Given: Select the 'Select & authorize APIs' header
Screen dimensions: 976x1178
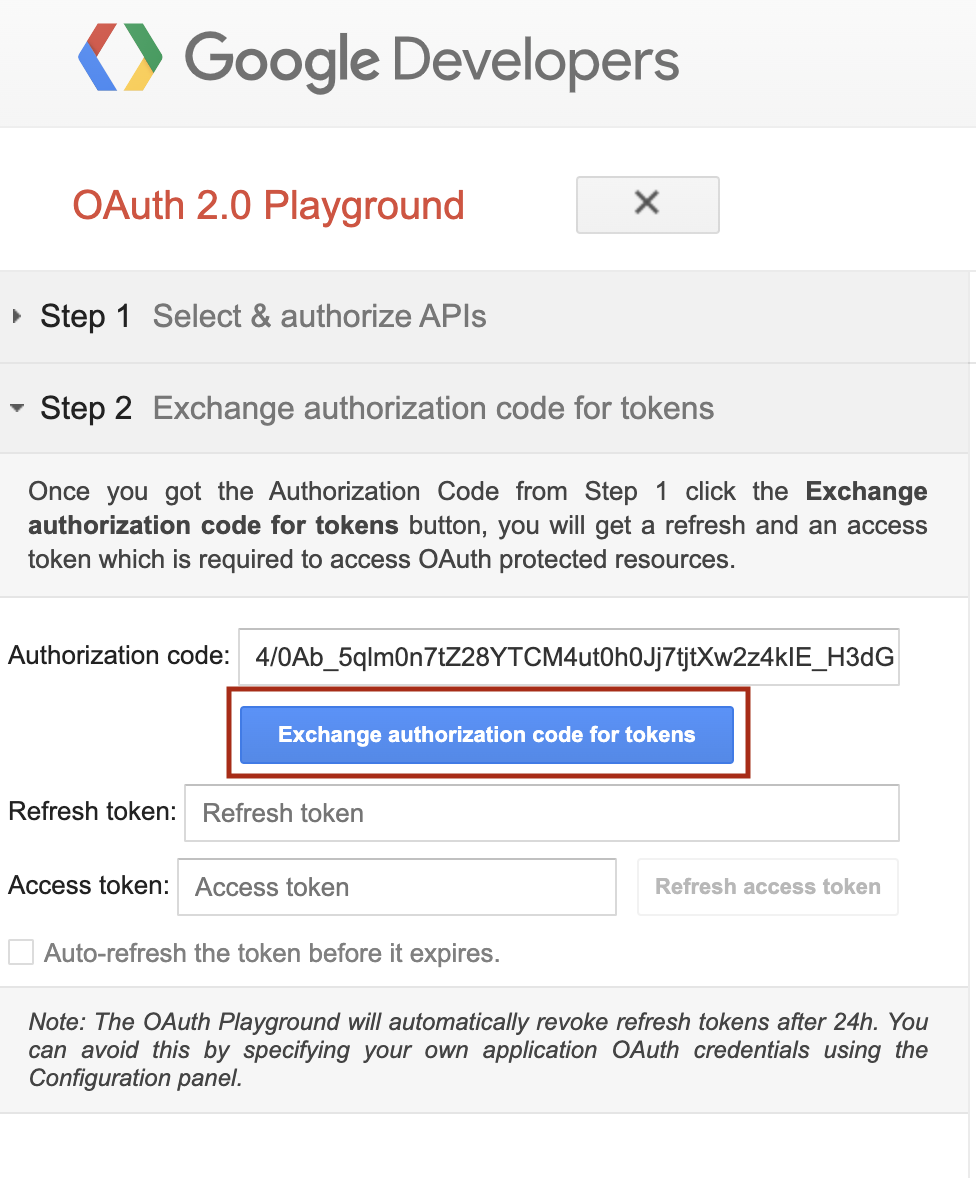Looking at the screenshot, I should [x=319, y=317].
